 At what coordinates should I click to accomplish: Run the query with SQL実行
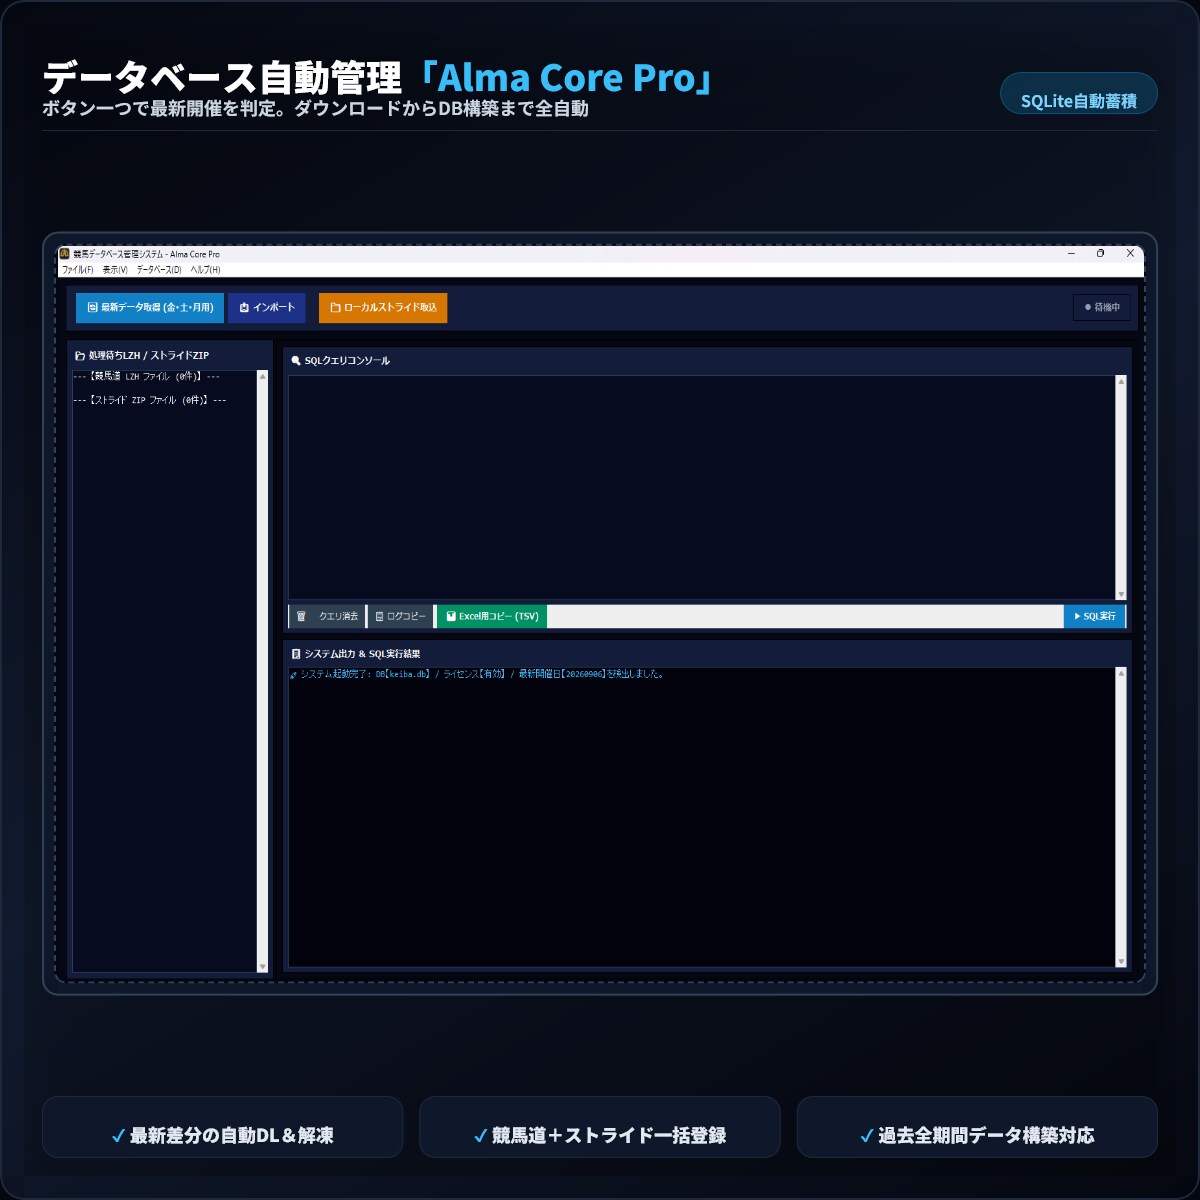1095,616
